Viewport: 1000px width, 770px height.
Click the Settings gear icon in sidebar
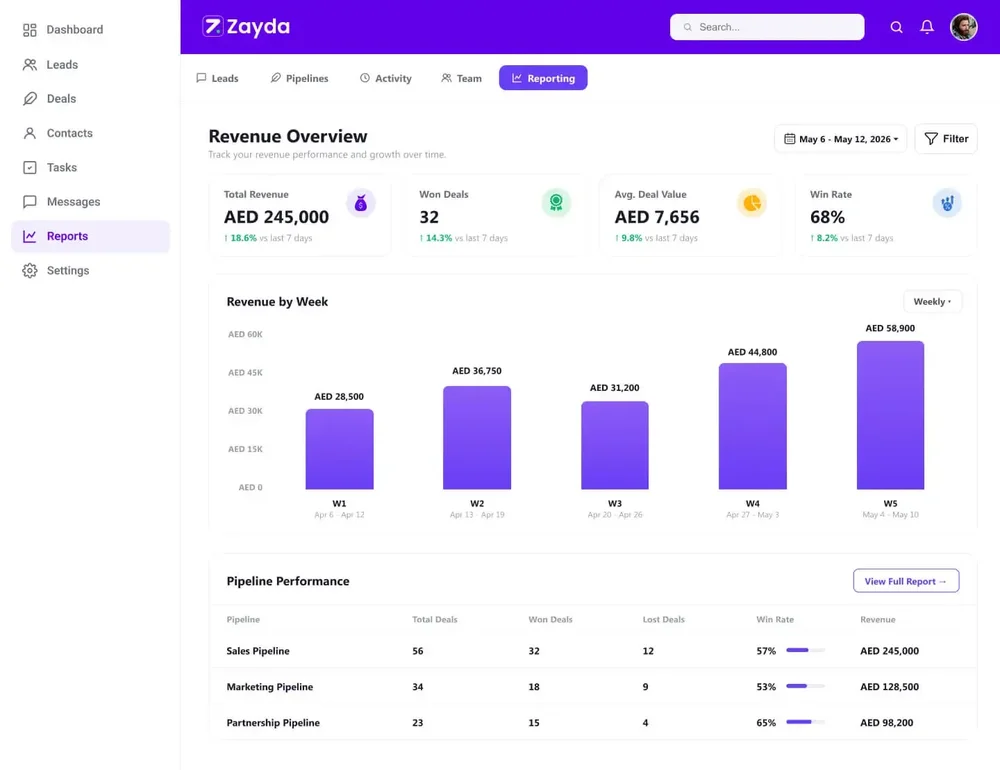29,270
